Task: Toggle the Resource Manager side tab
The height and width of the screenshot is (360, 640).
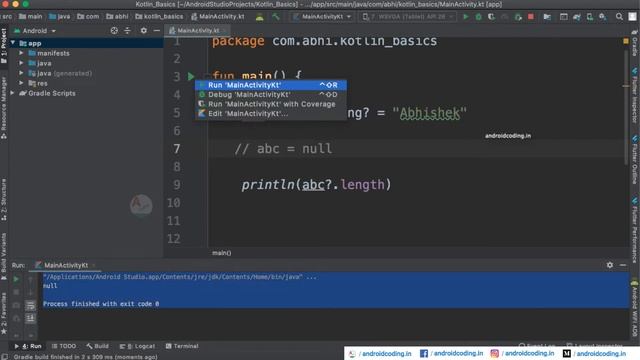Action: [x=4, y=108]
